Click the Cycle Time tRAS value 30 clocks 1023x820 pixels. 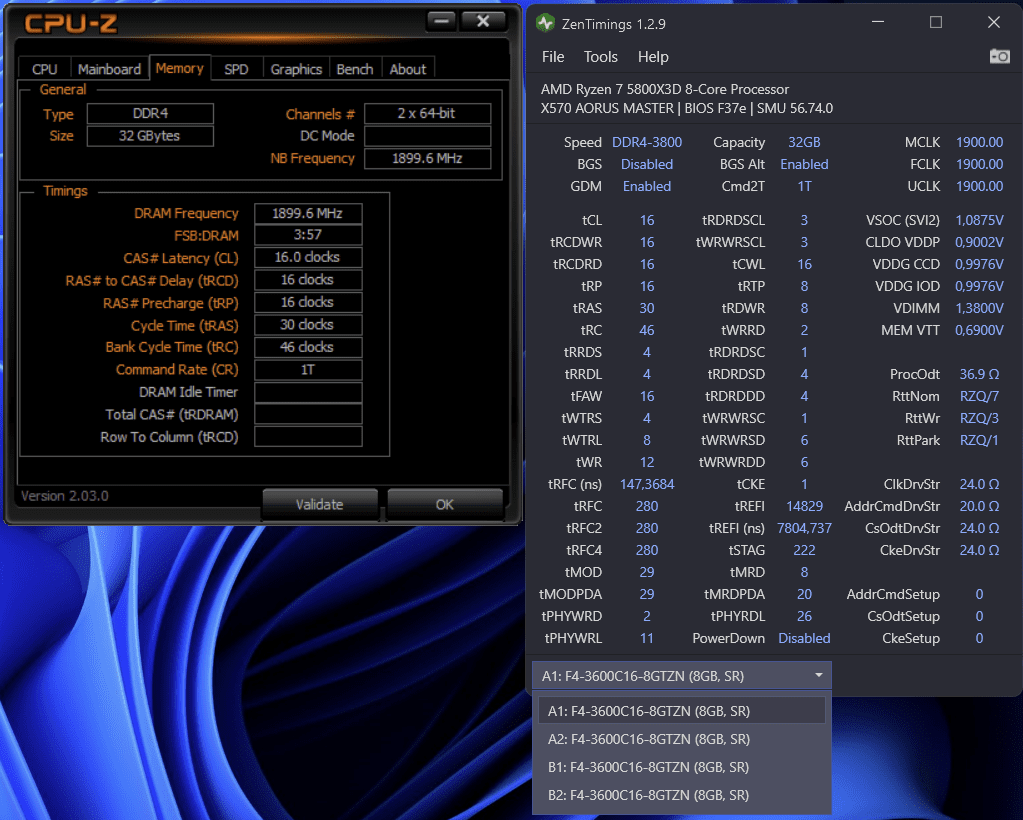(308, 325)
